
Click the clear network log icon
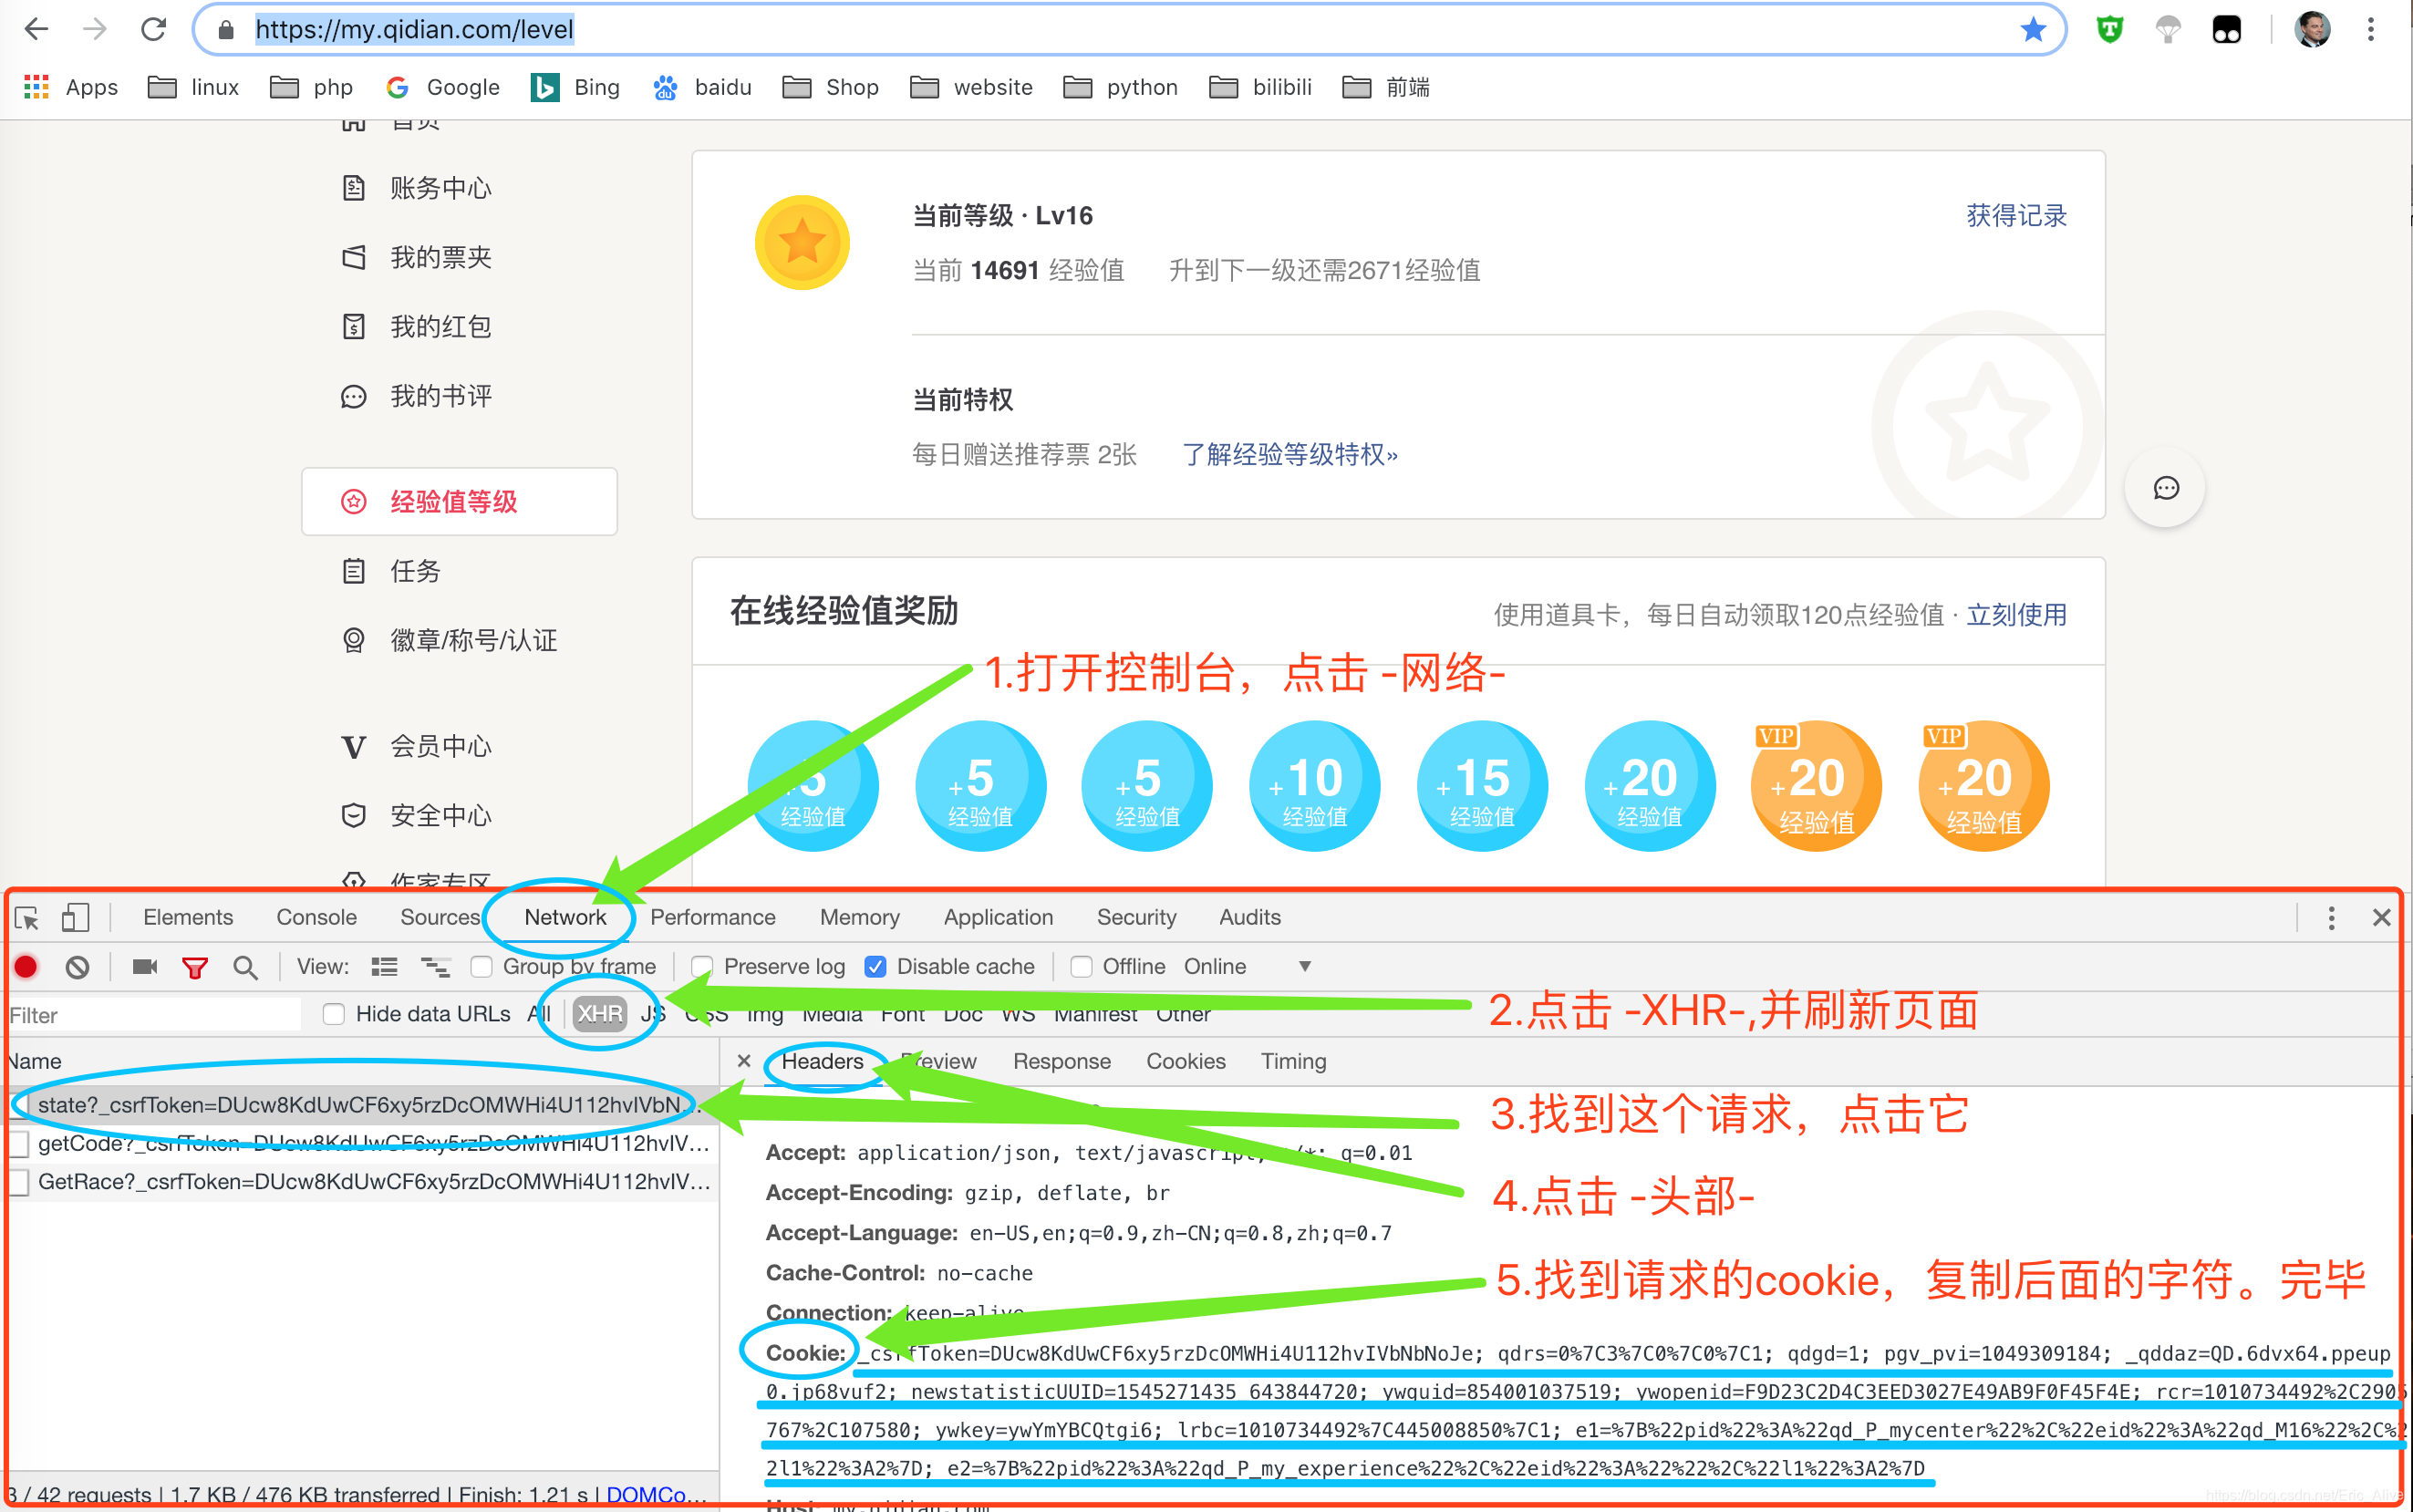click(80, 967)
